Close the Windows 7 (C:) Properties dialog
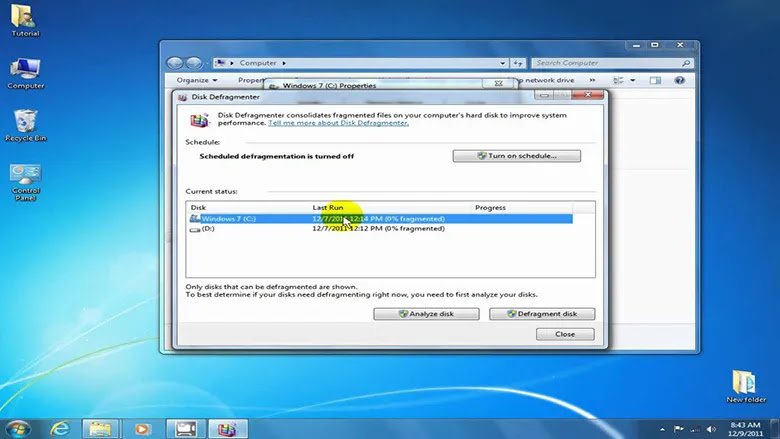This screenshot has width=780, height=439. pyautogui.click(x=498, y=84)
